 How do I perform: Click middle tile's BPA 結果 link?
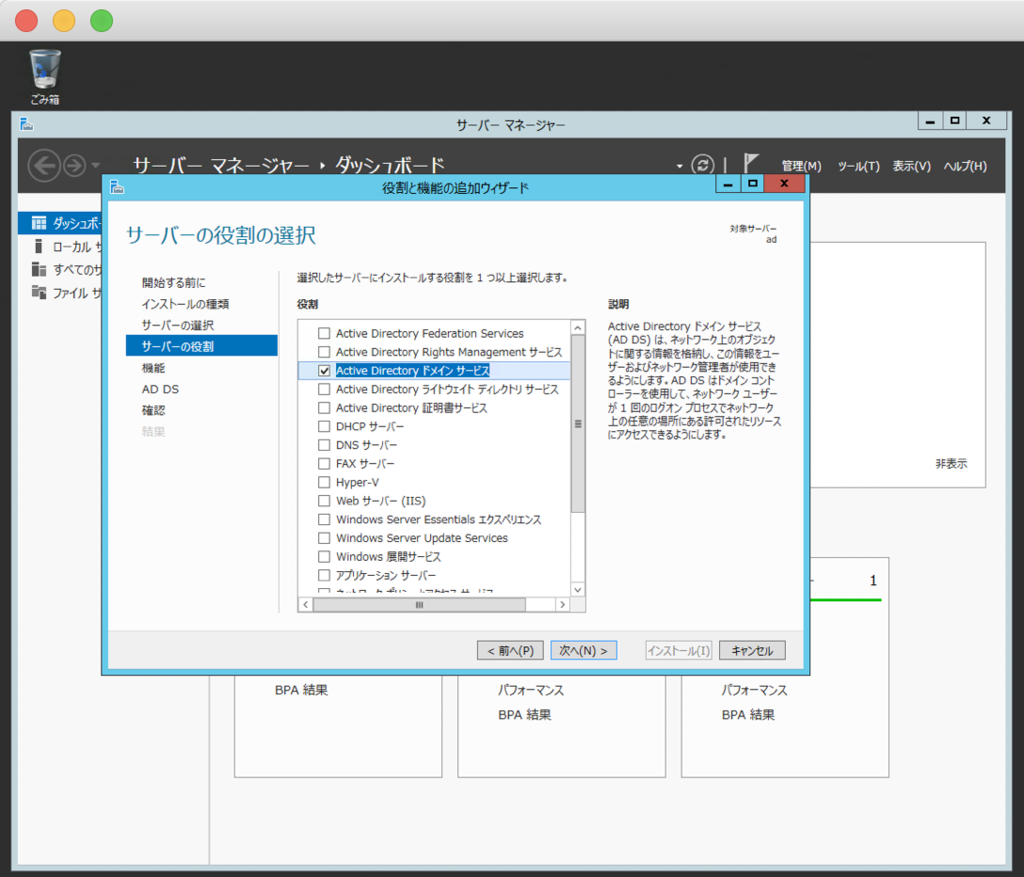click(x=524, y=715)
